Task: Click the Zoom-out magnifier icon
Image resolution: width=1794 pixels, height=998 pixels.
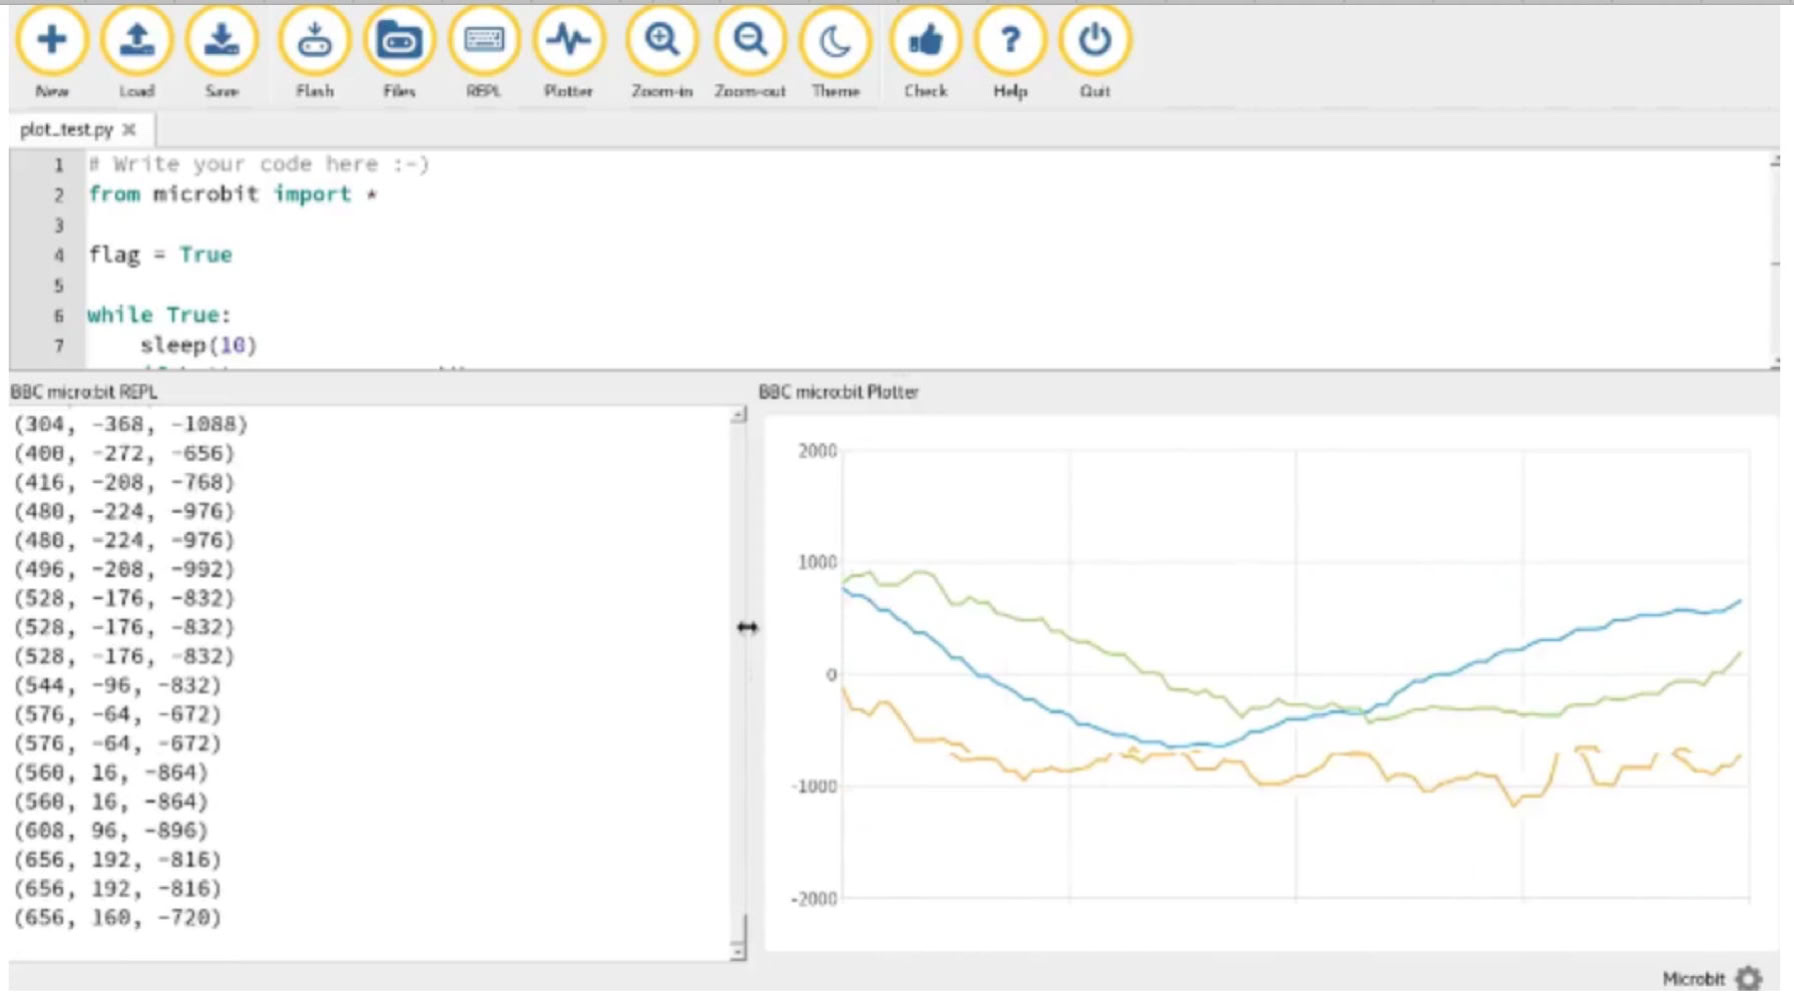Action: pos(749,42)
